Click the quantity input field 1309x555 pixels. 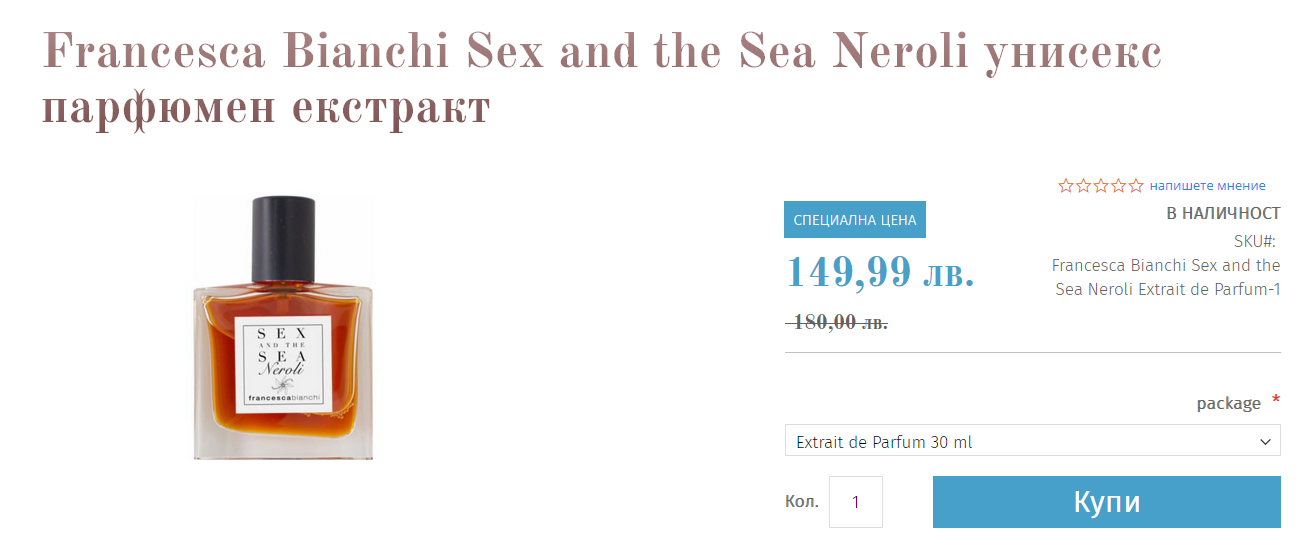point(856,502)
